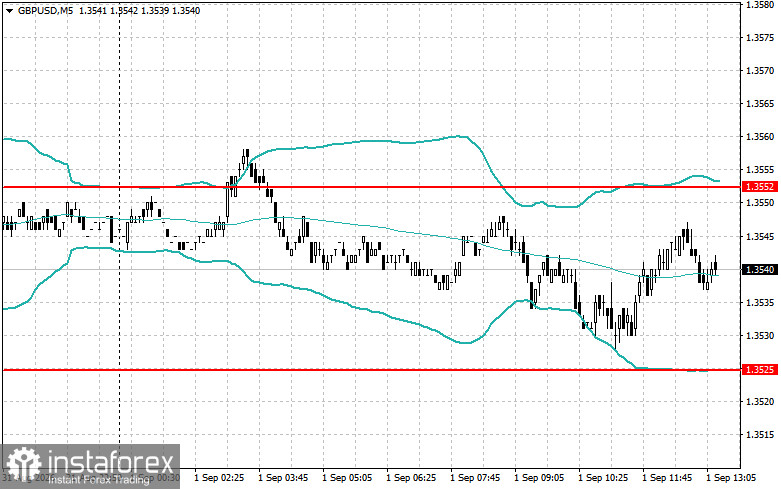Click the dropdown triangle beside GBPUSD,M5
The width and height of the screenshot is (781, 489).
click(x=9, y=10)
